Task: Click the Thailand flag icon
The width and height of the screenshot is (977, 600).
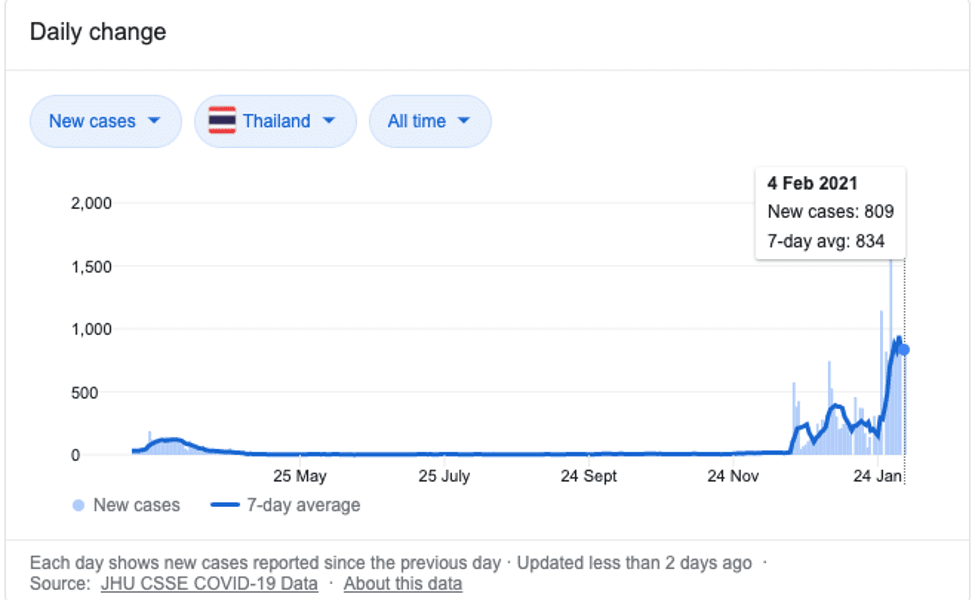Action: [222, 120]
